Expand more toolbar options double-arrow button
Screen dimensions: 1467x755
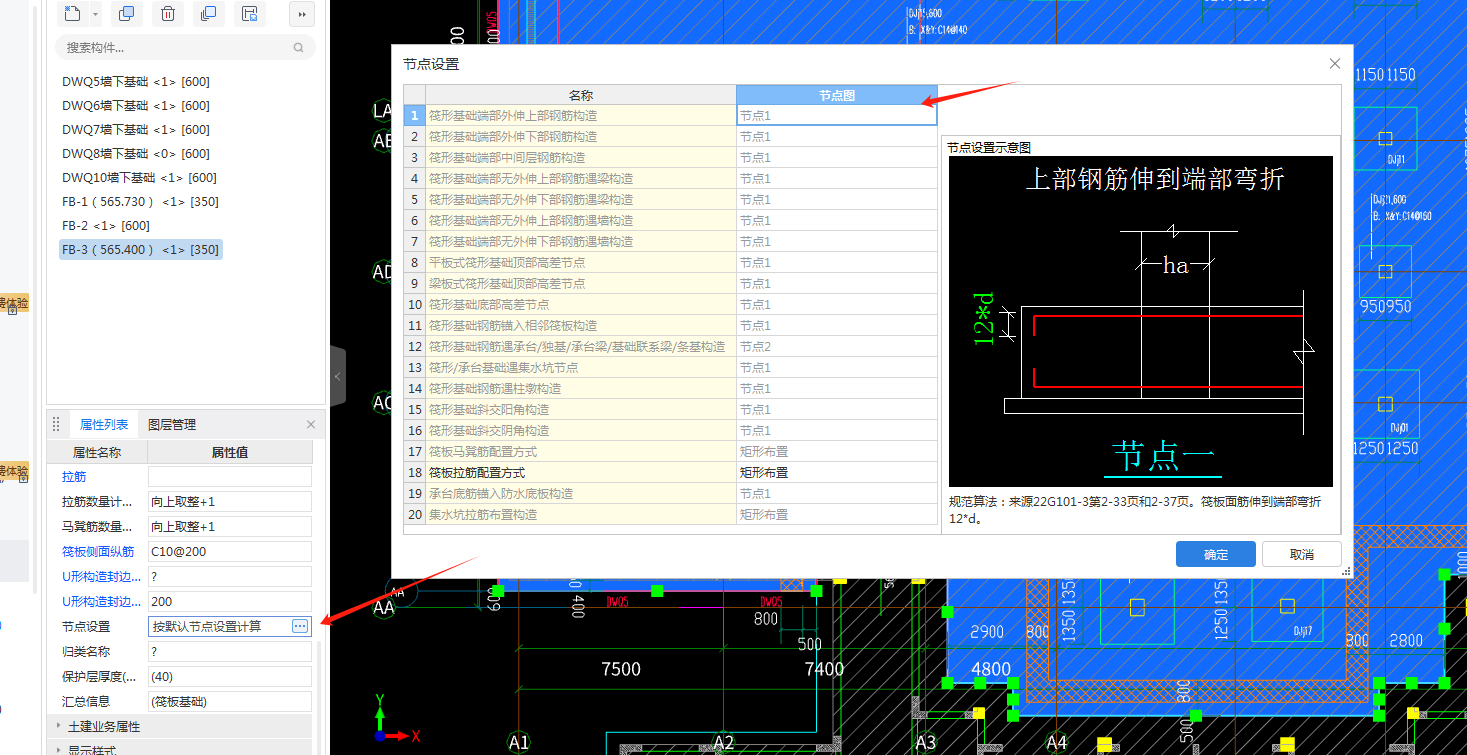click(301, 14)
